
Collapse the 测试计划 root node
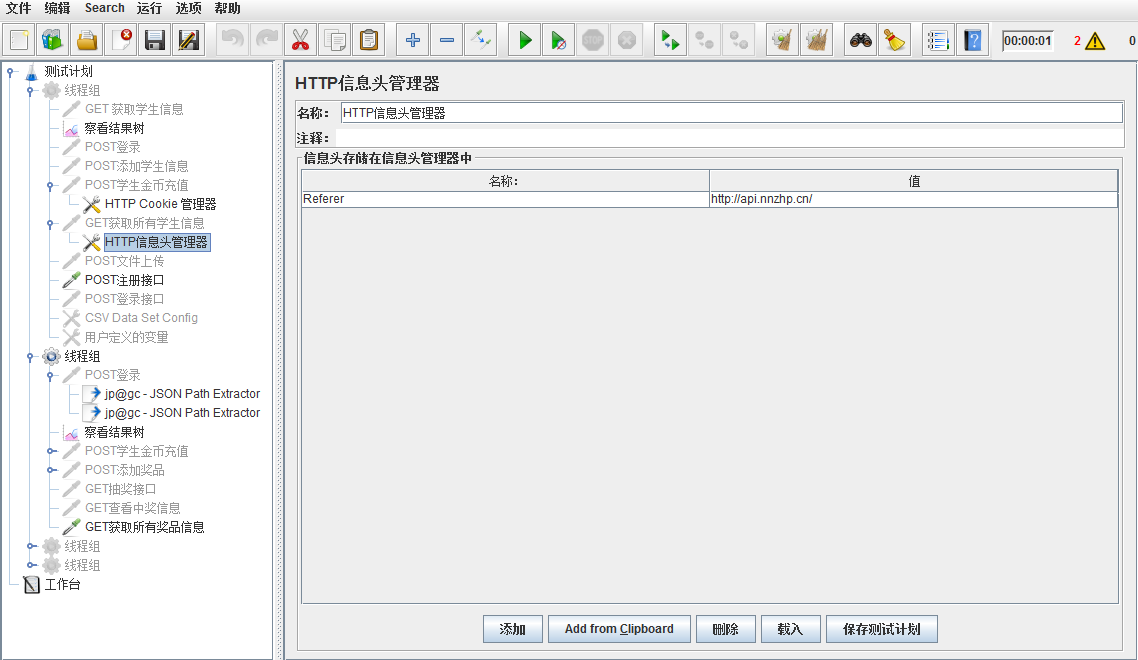[11, 71]
